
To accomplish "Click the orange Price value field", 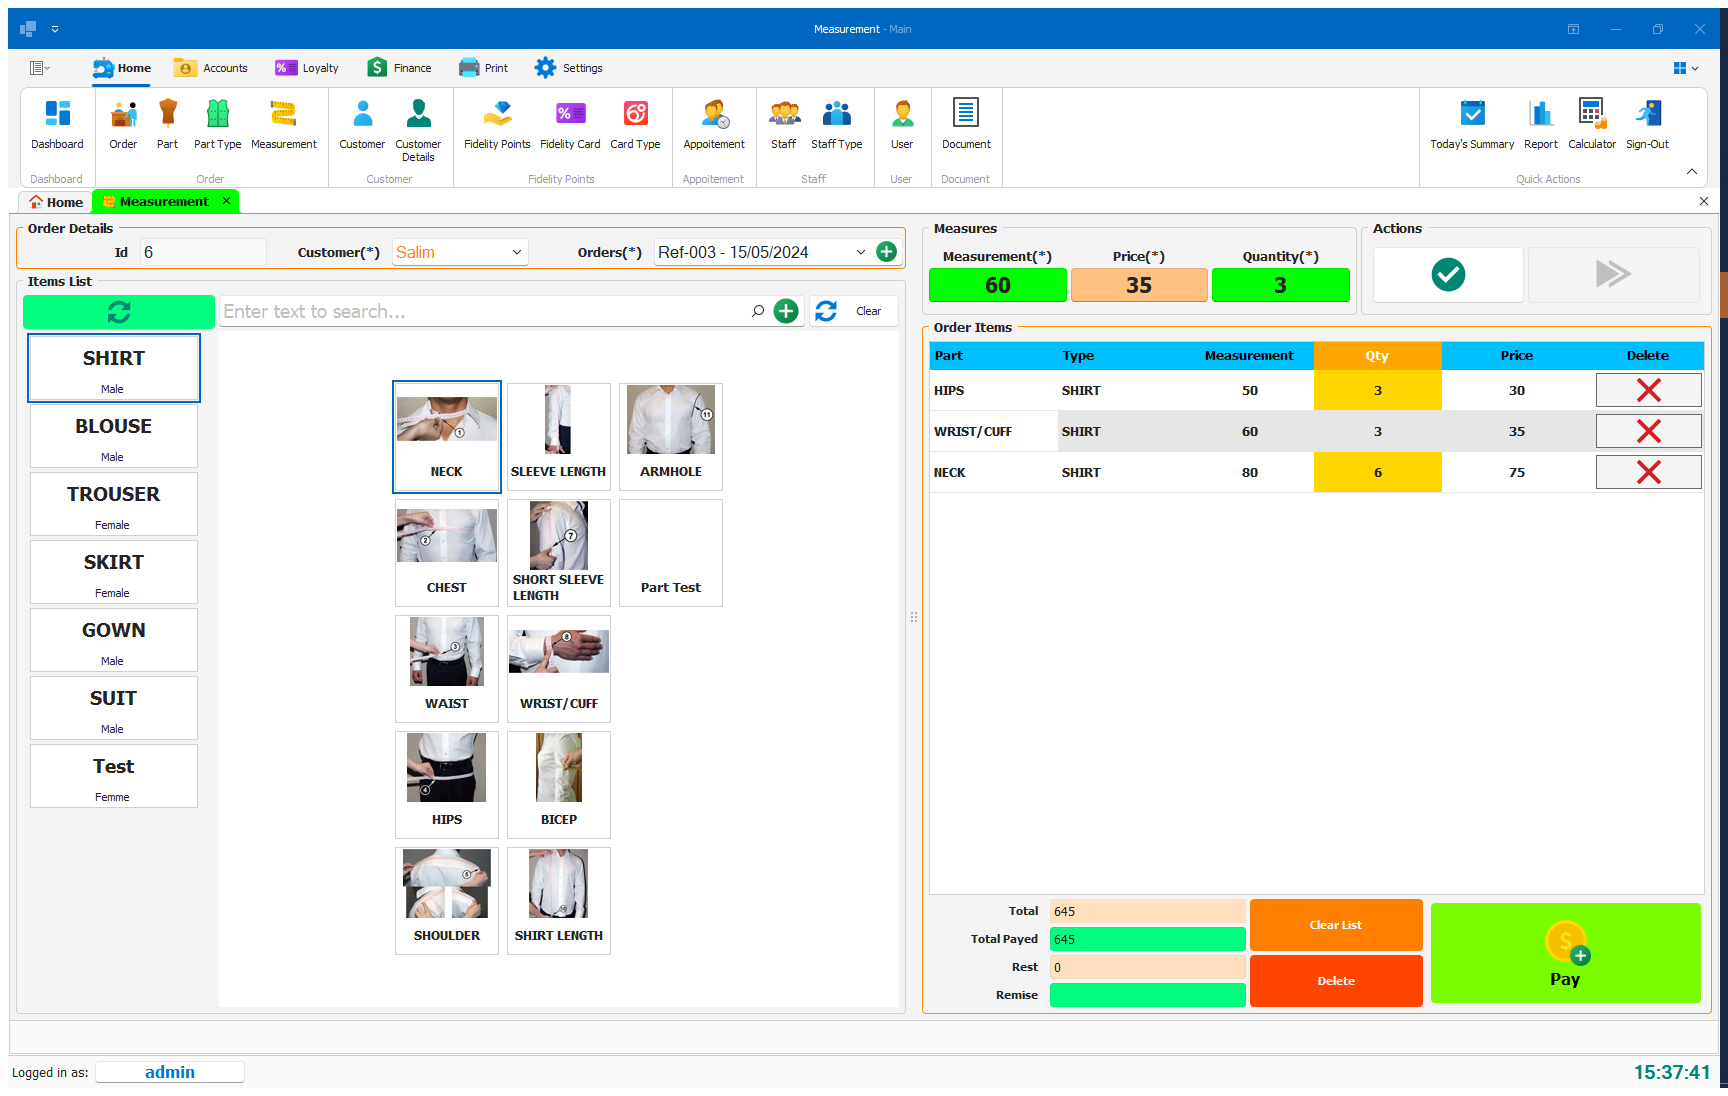I will point(1139,285).
